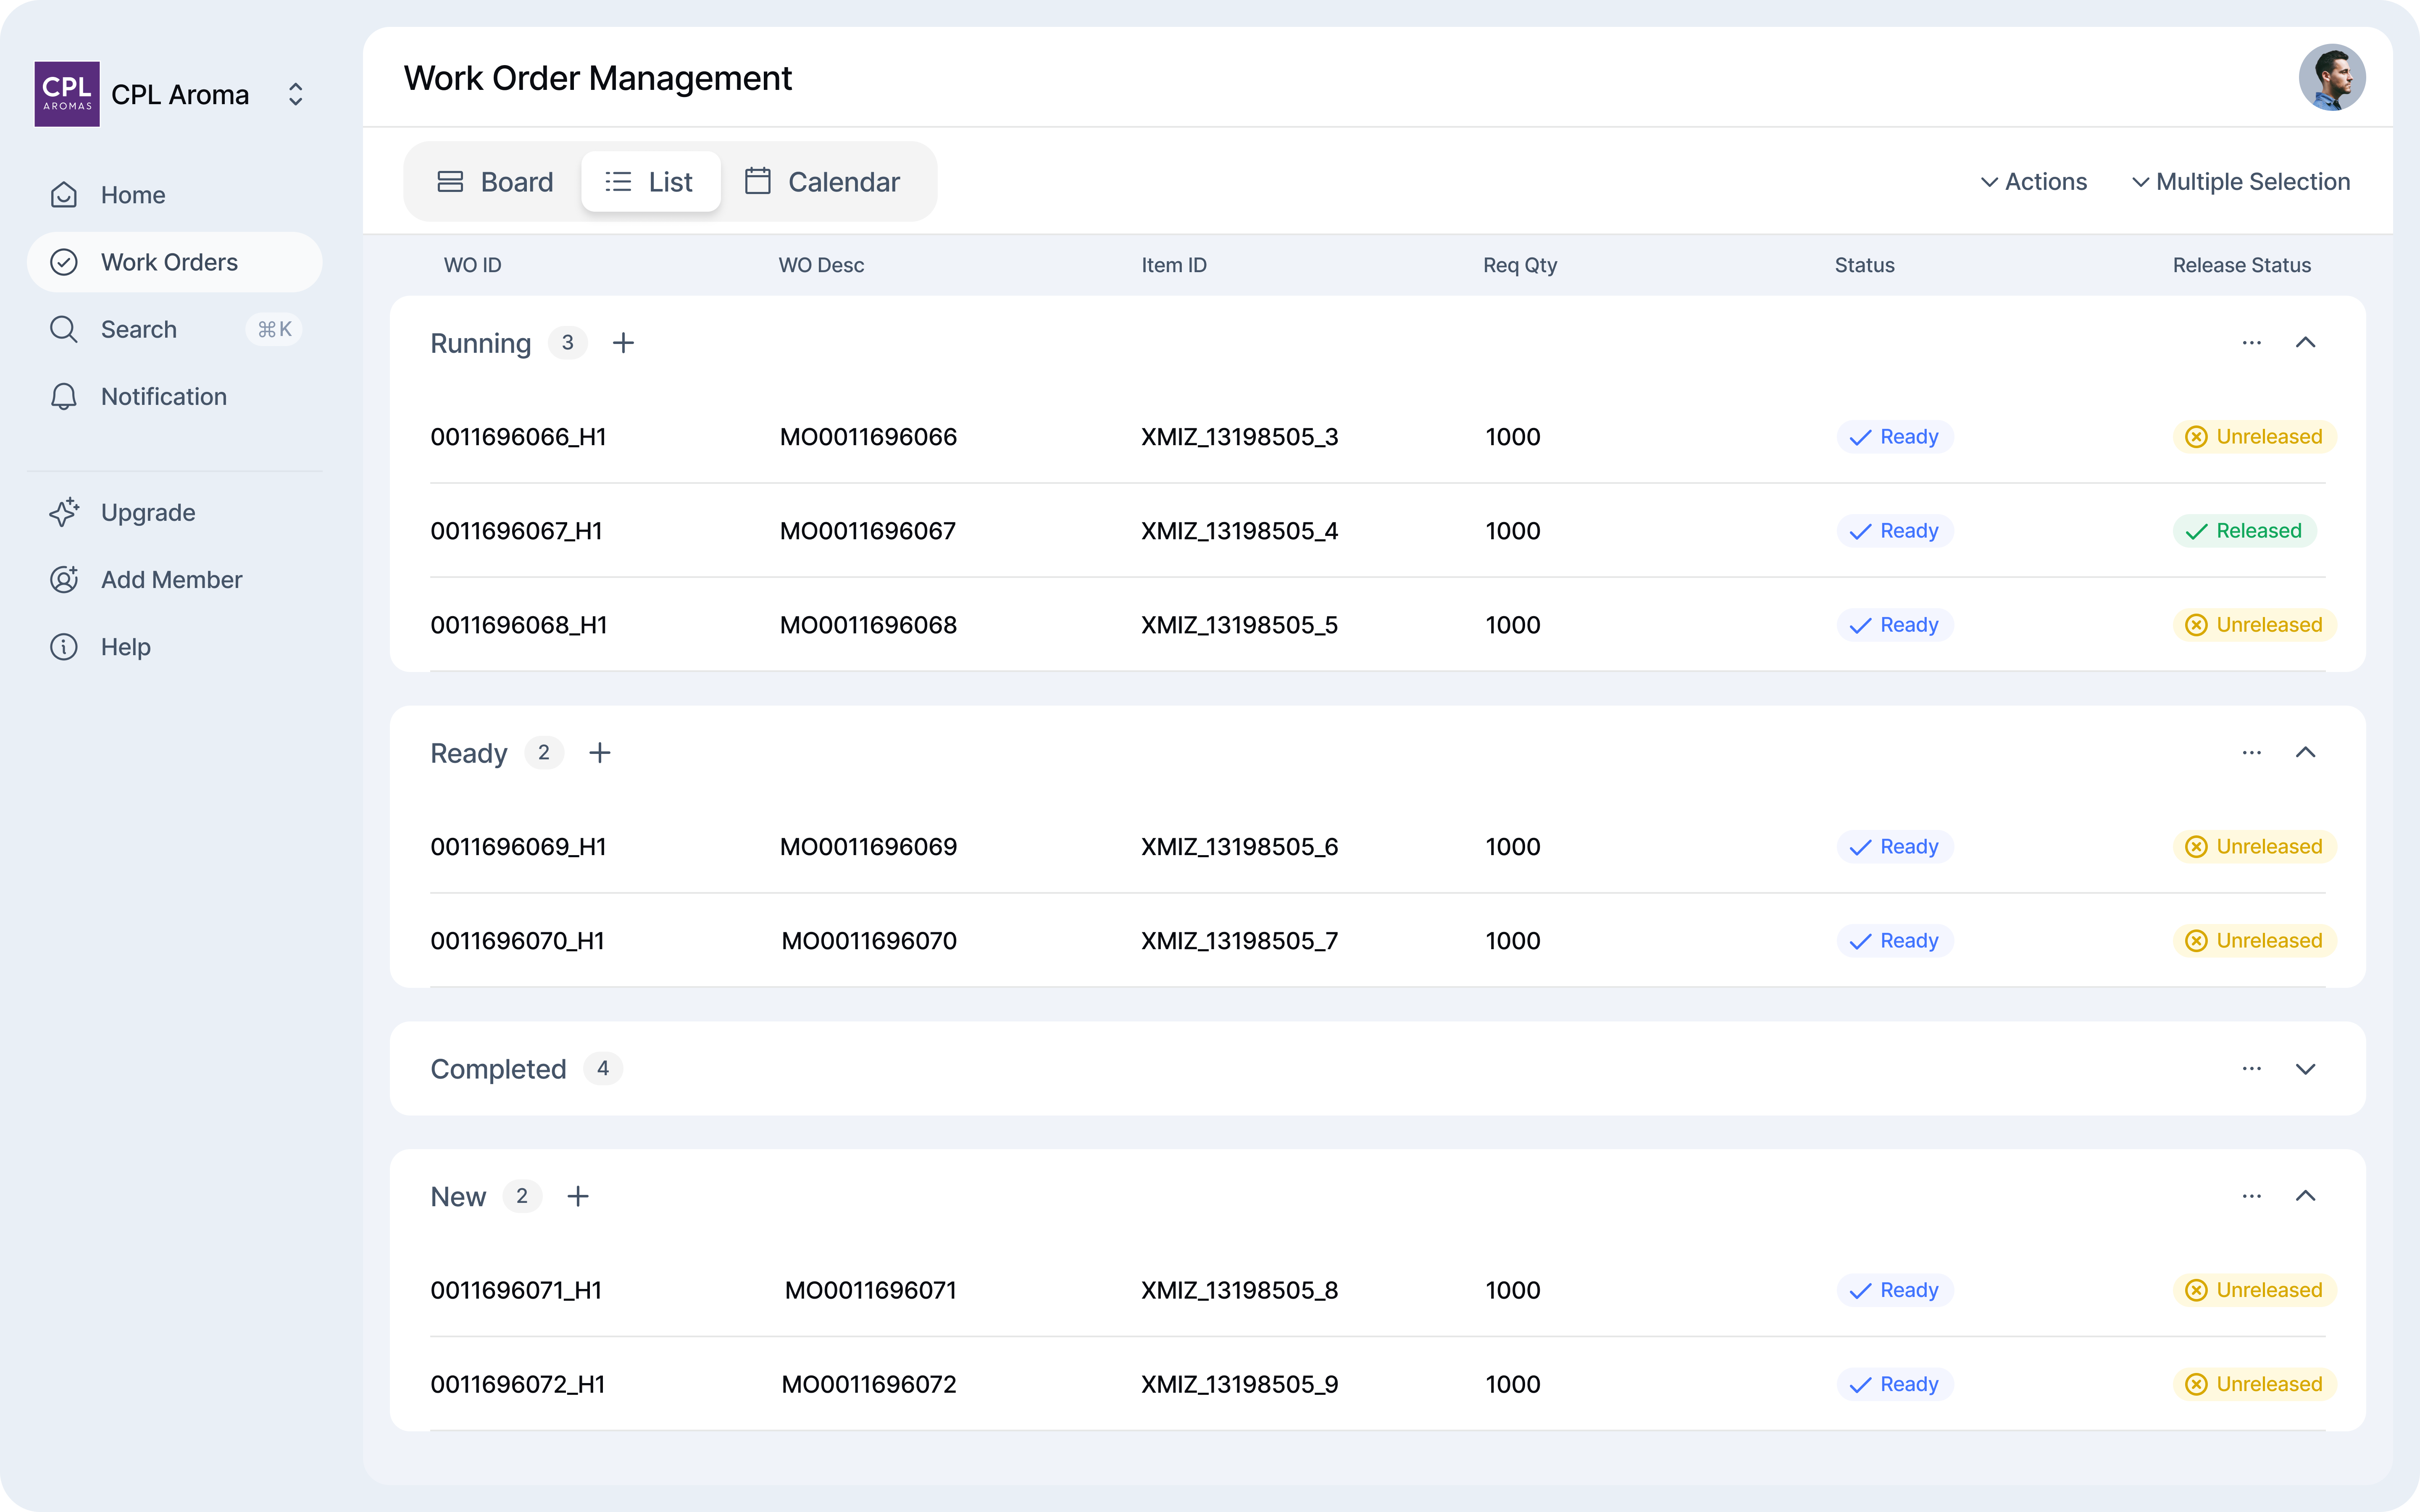Click item ID XMIZ_13198505_4
This screenshot has width=2420, height=1512.
coord(1240,531)
